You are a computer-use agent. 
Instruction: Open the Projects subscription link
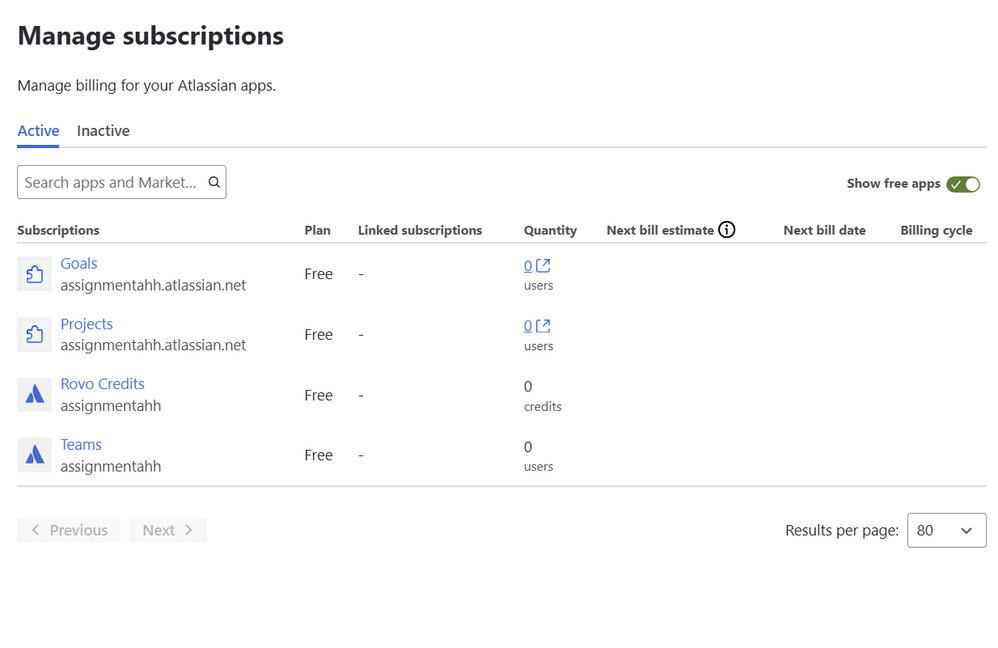87,324
